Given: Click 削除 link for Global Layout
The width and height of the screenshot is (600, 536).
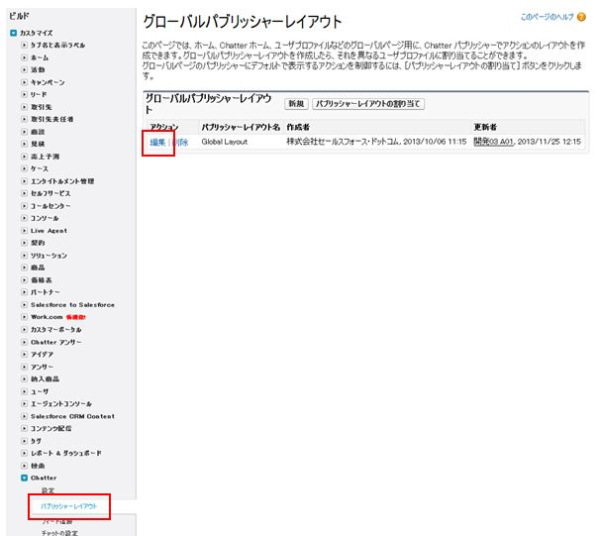Looking at the screenshot, I should click(x=181, y=142).
